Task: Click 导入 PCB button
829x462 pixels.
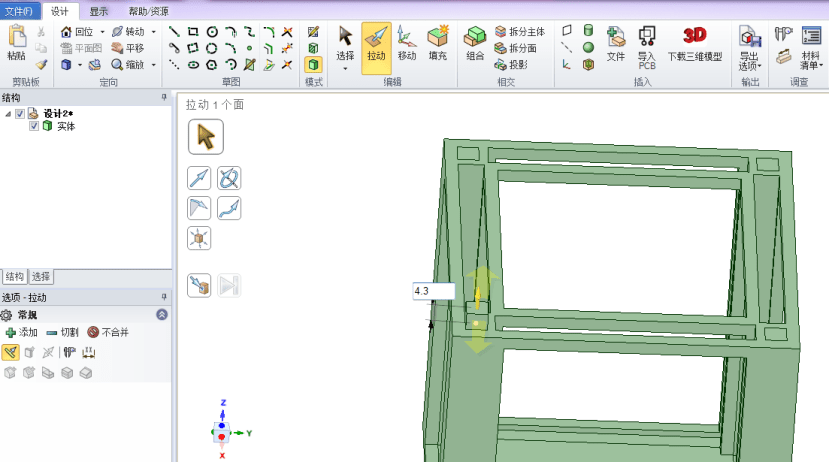Action: 647,48
